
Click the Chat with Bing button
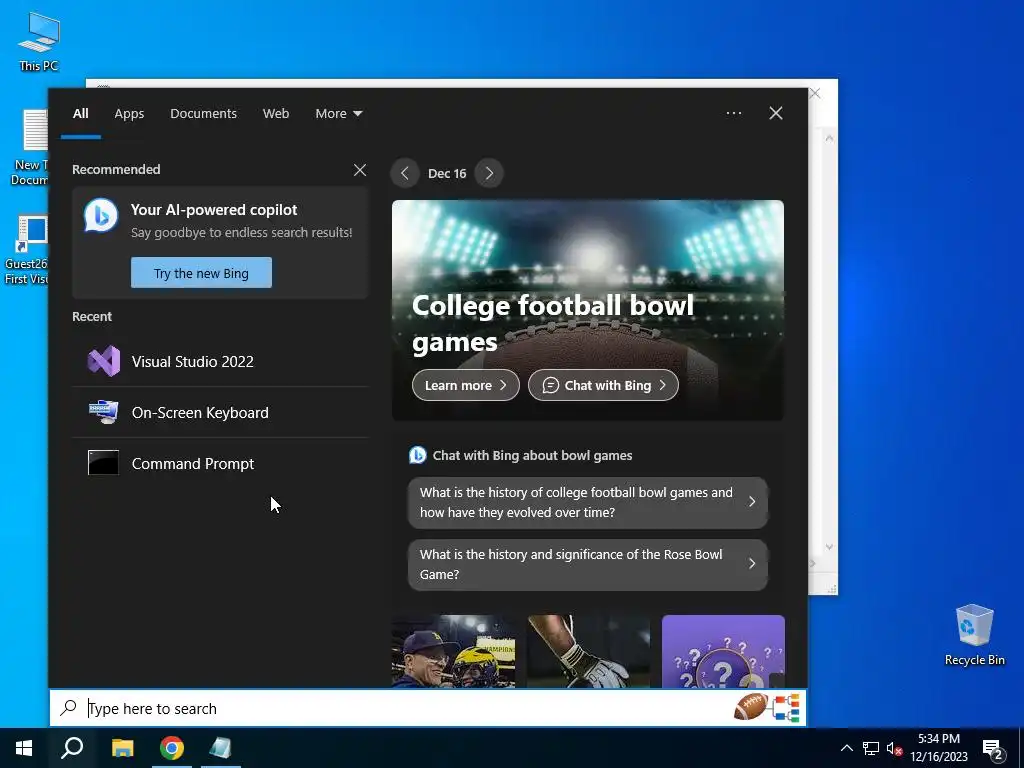click(603, 385)
